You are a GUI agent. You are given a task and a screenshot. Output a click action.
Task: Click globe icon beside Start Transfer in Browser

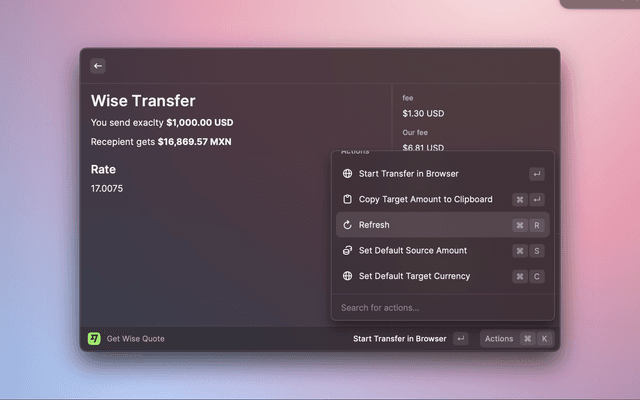(x=347, y=174)
